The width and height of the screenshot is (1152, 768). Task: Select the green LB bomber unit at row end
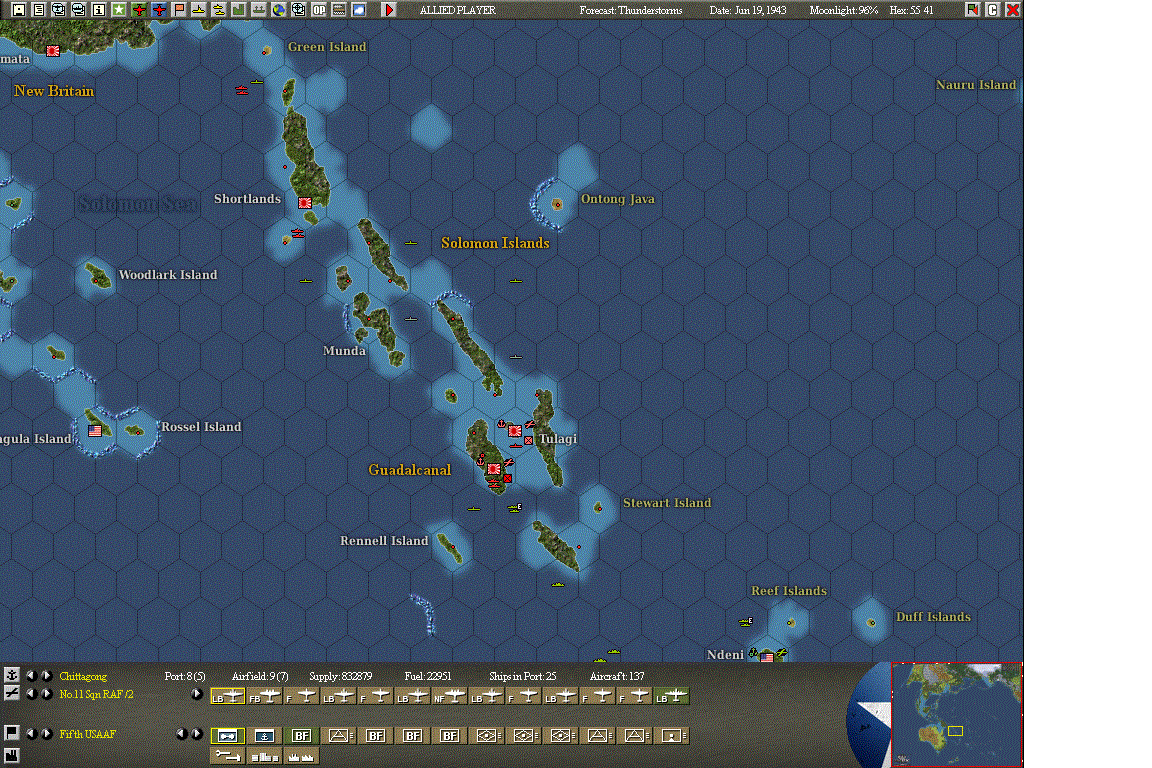click(672, 696)
